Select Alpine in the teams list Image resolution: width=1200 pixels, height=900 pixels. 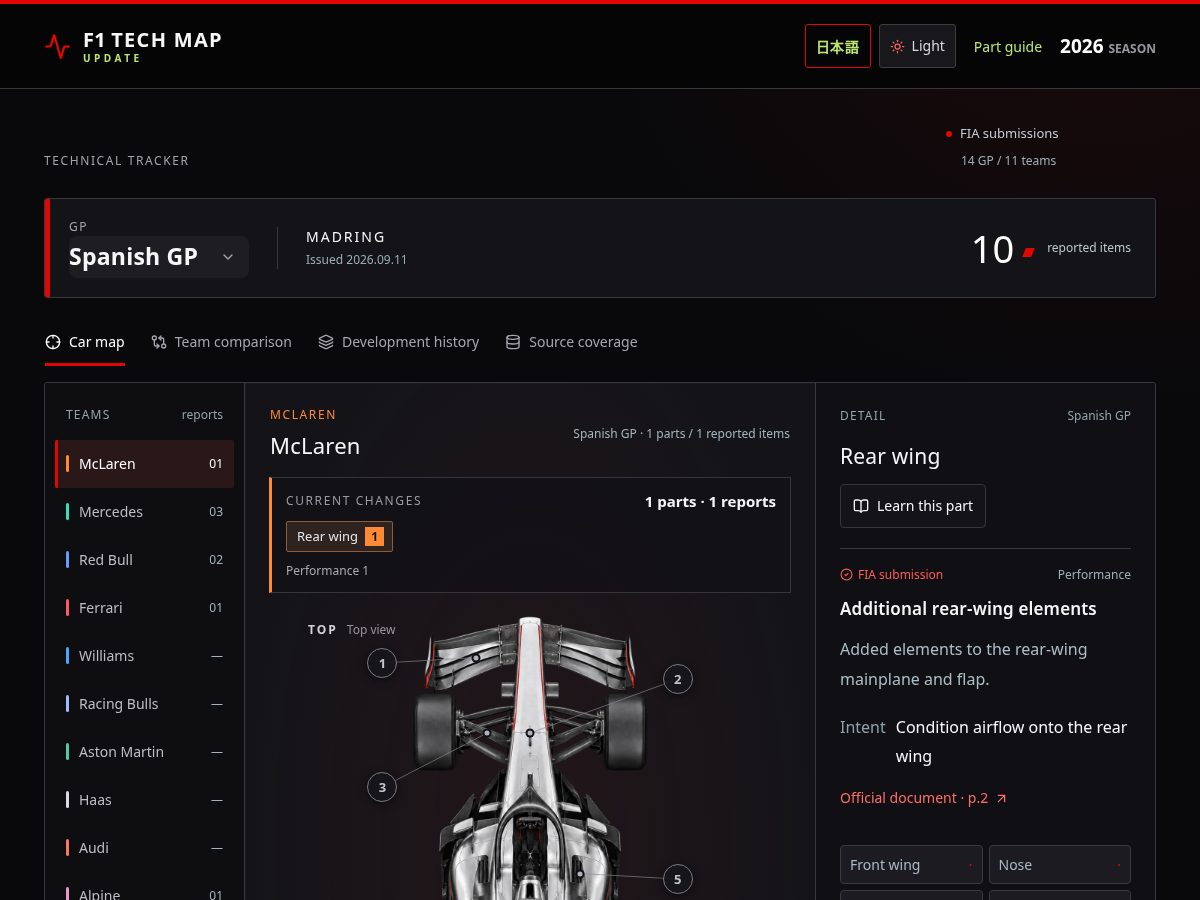pos(144,890)
